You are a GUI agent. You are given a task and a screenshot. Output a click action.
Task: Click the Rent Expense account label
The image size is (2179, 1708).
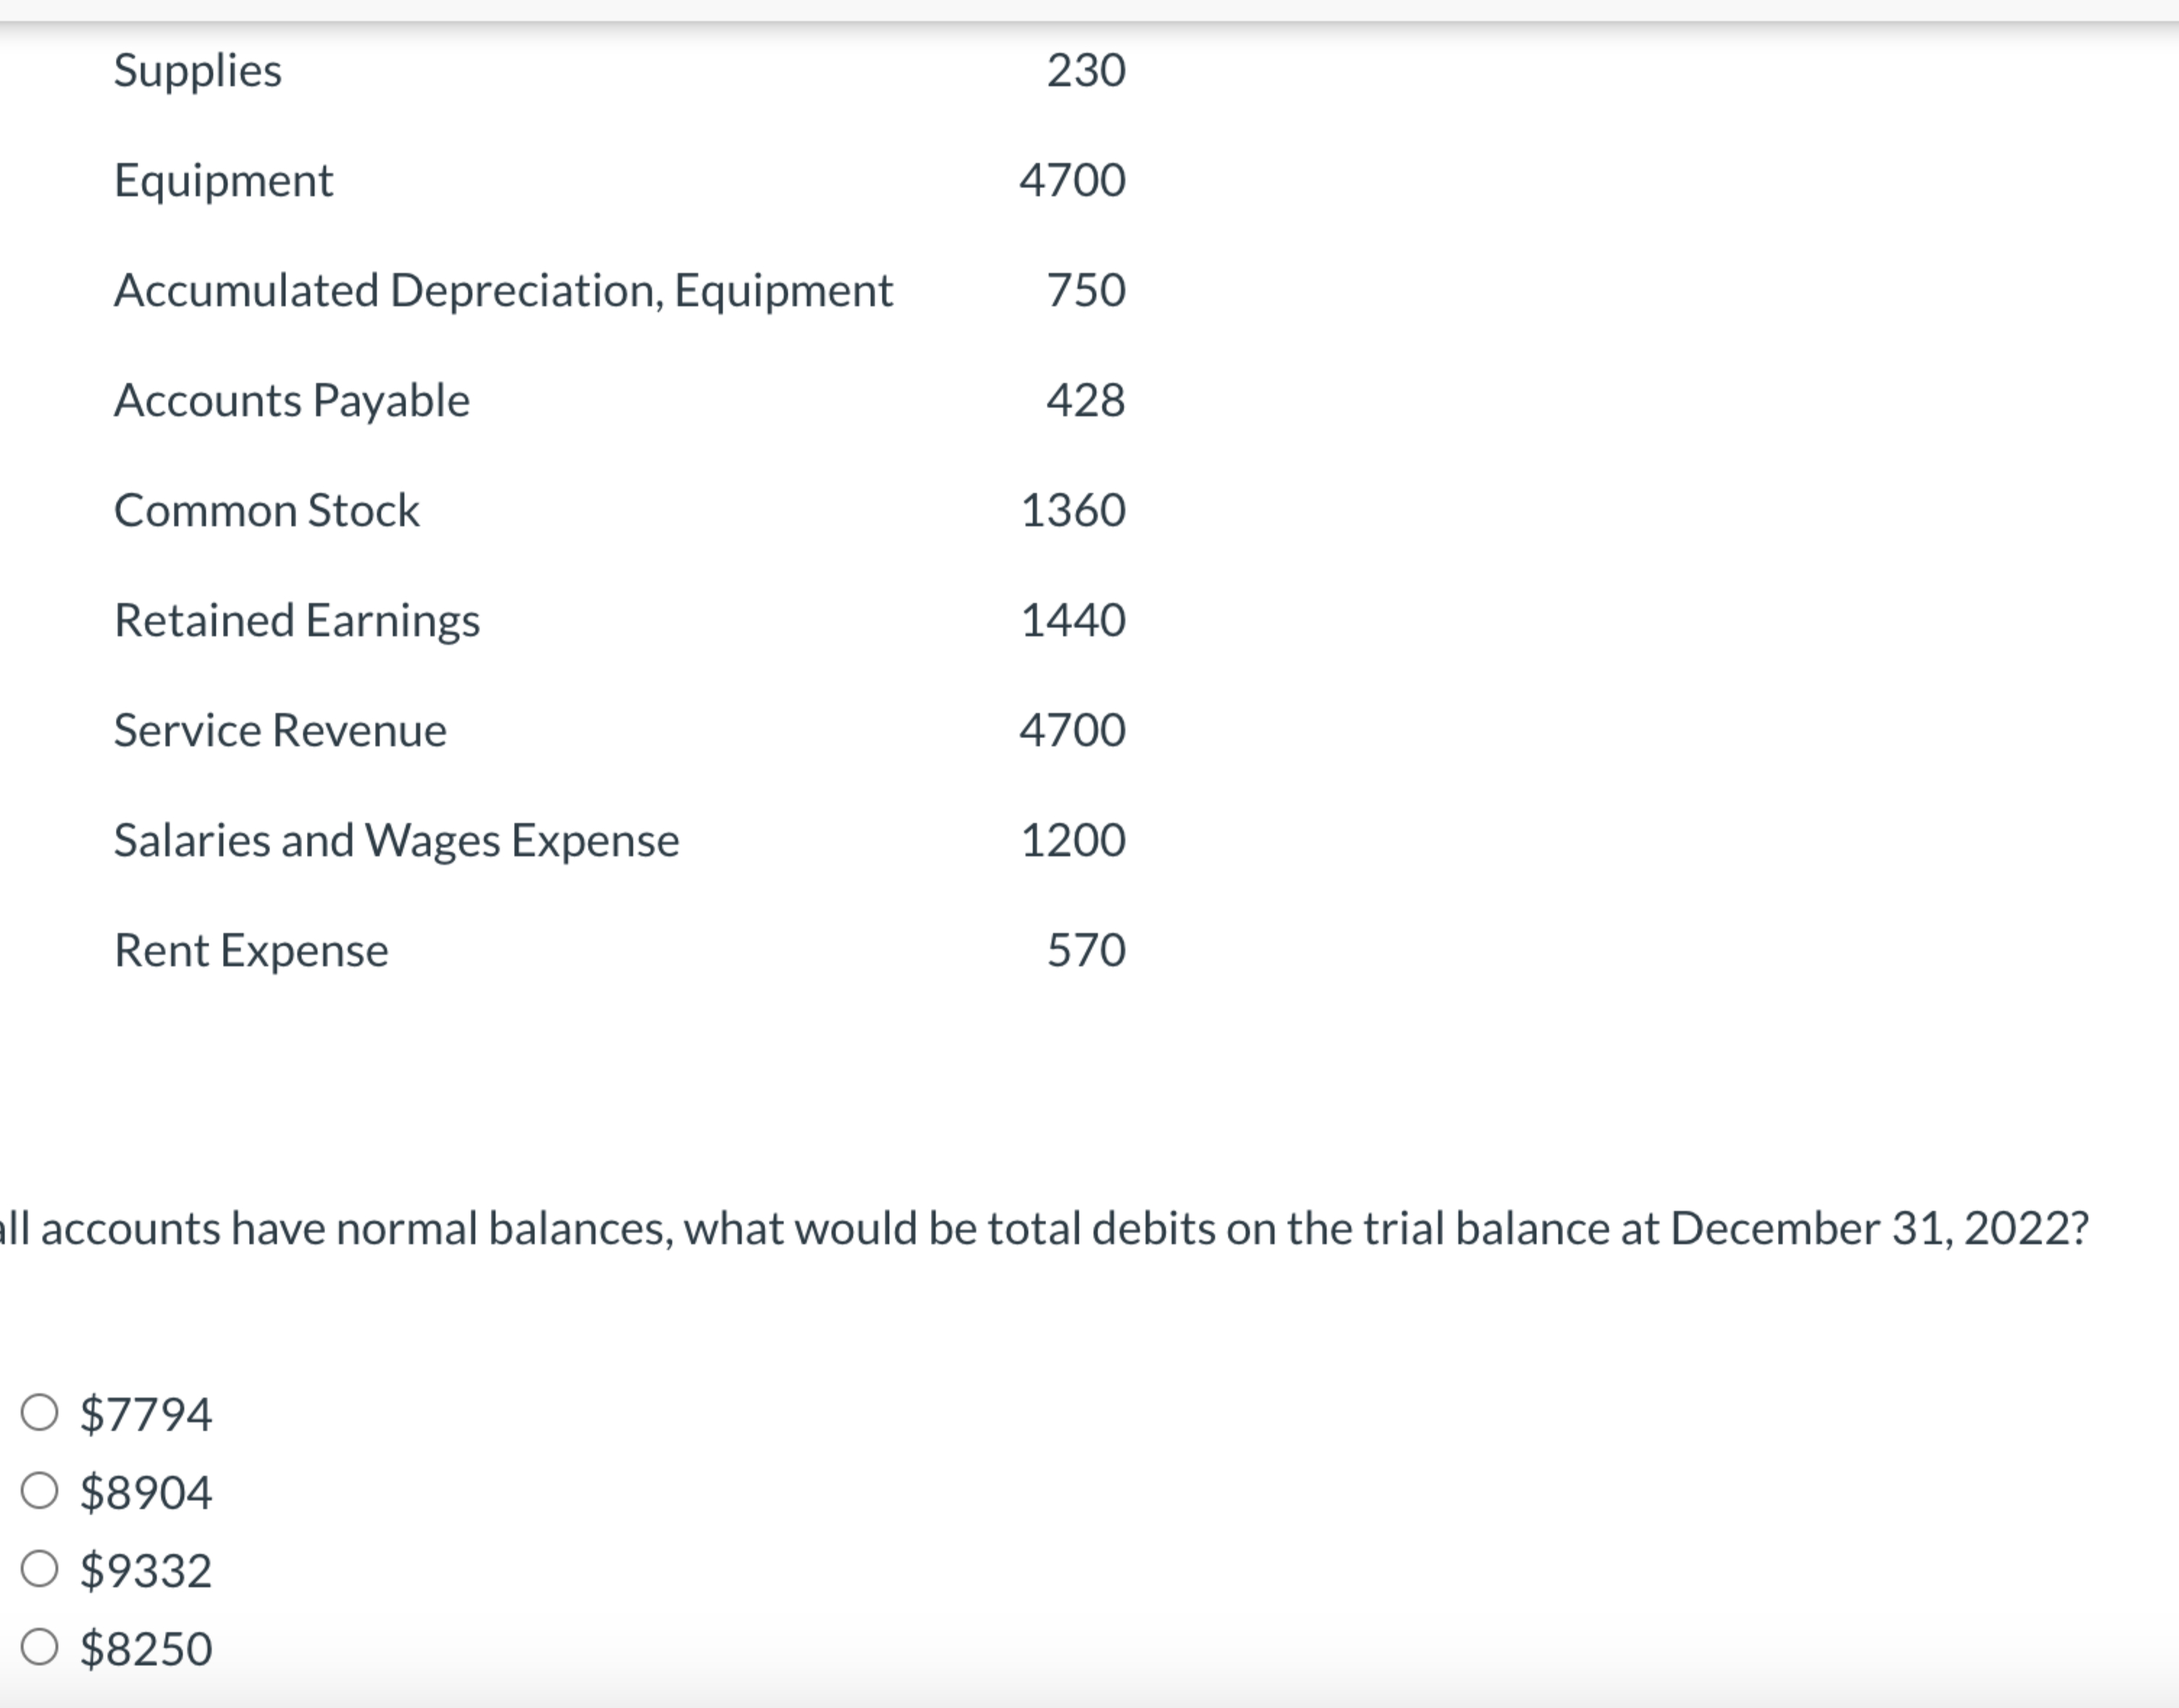pos(251,950)
